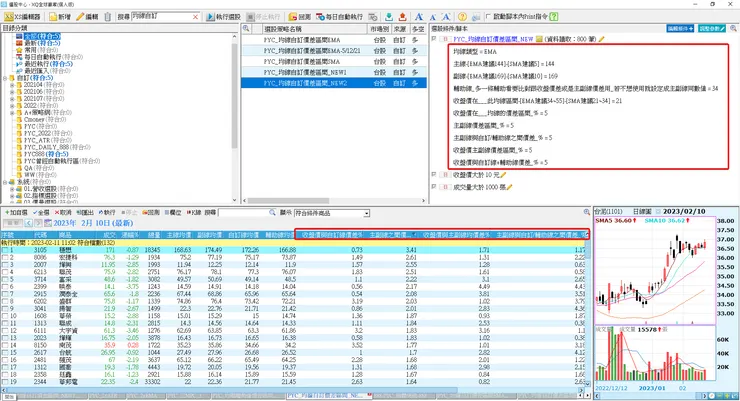This screenshot has width=740, height=401.
Task: Click the K線 button in results toolbar
Action: click(x=193, y=213)
